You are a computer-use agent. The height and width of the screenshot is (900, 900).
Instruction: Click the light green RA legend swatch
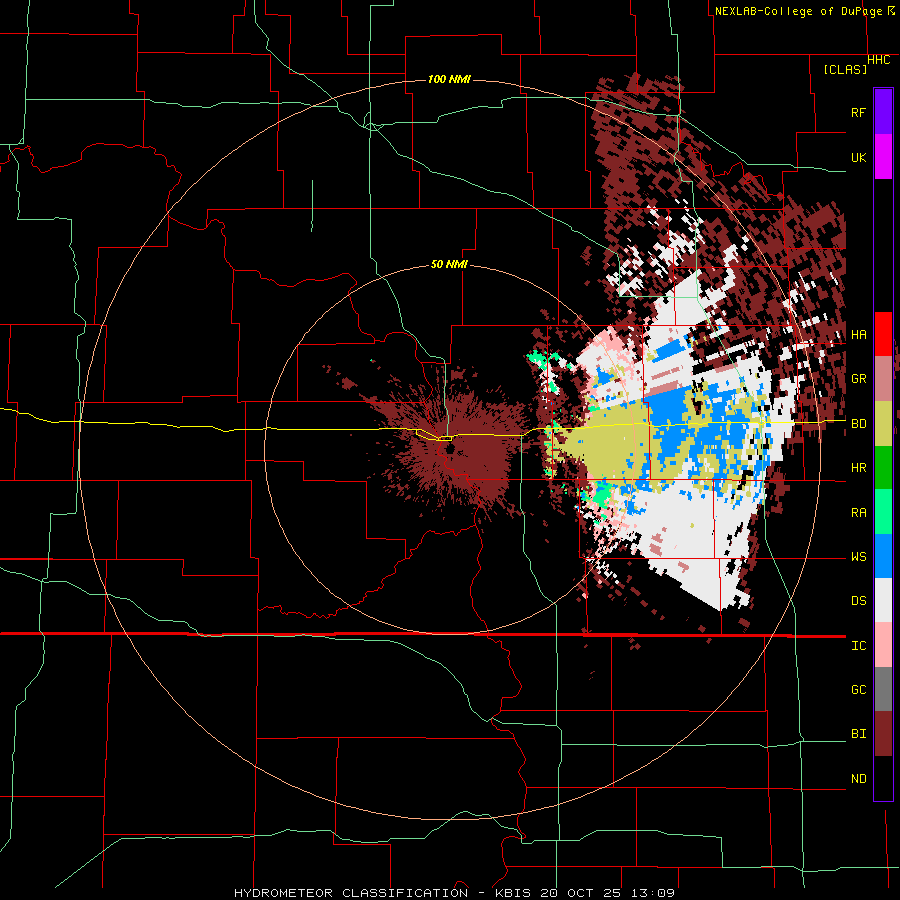click(883, 512)
